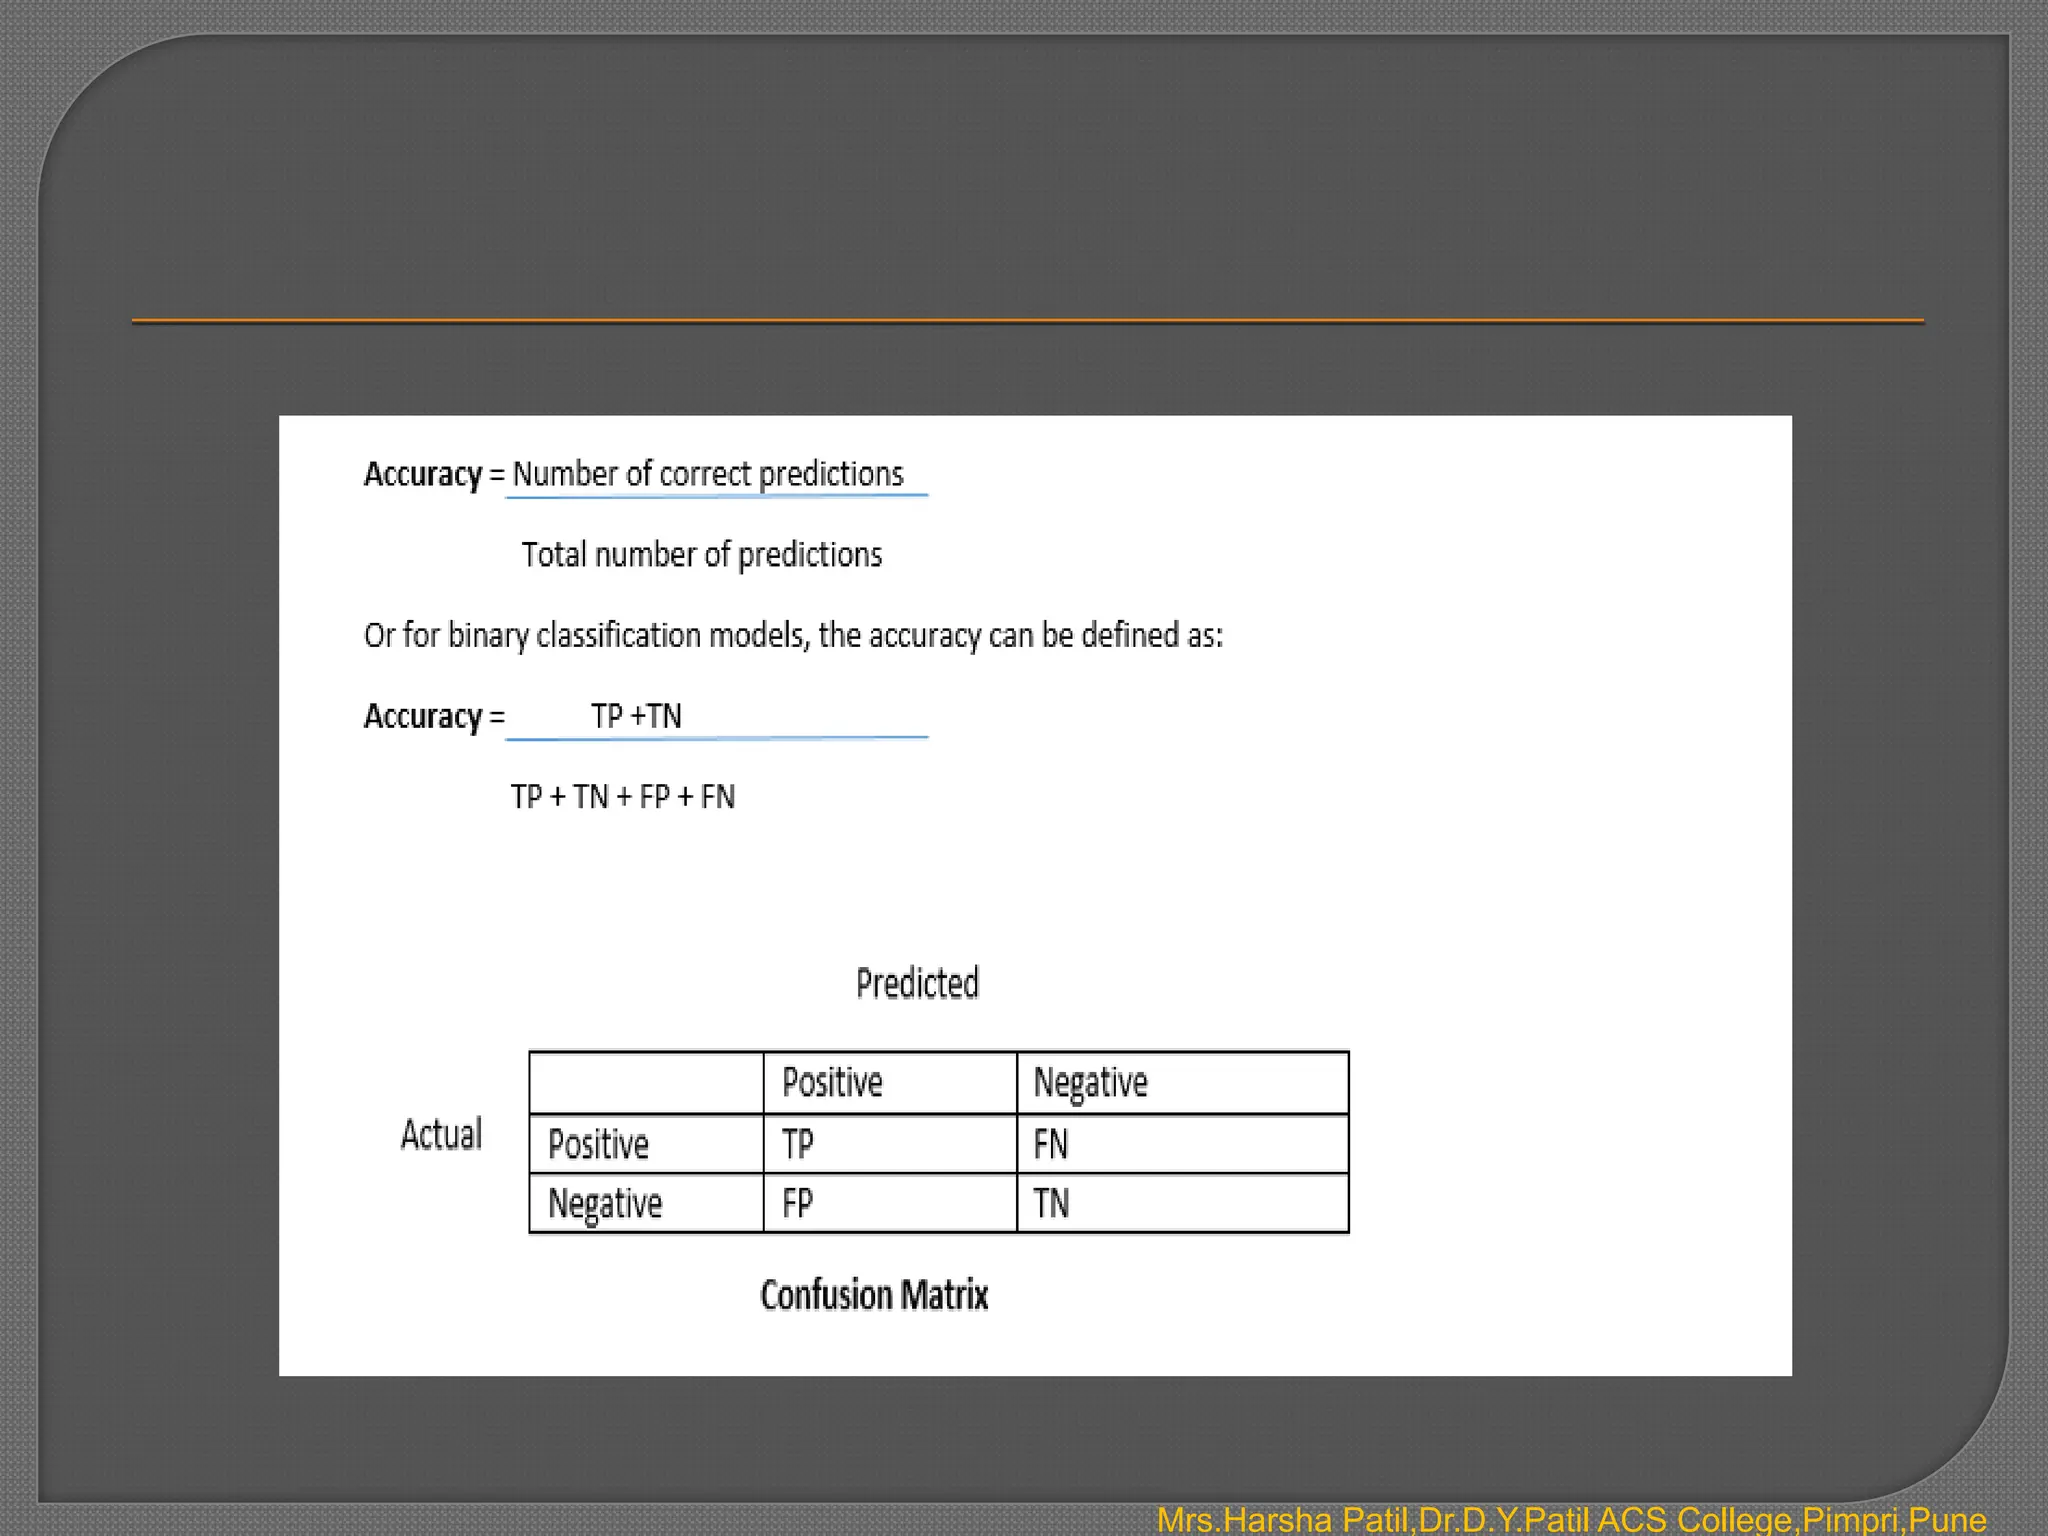The width and height of the screenshot is (2048, 1536).
Task: Click 'Number of correct predictions' numerator text
Action: (708, 474)
